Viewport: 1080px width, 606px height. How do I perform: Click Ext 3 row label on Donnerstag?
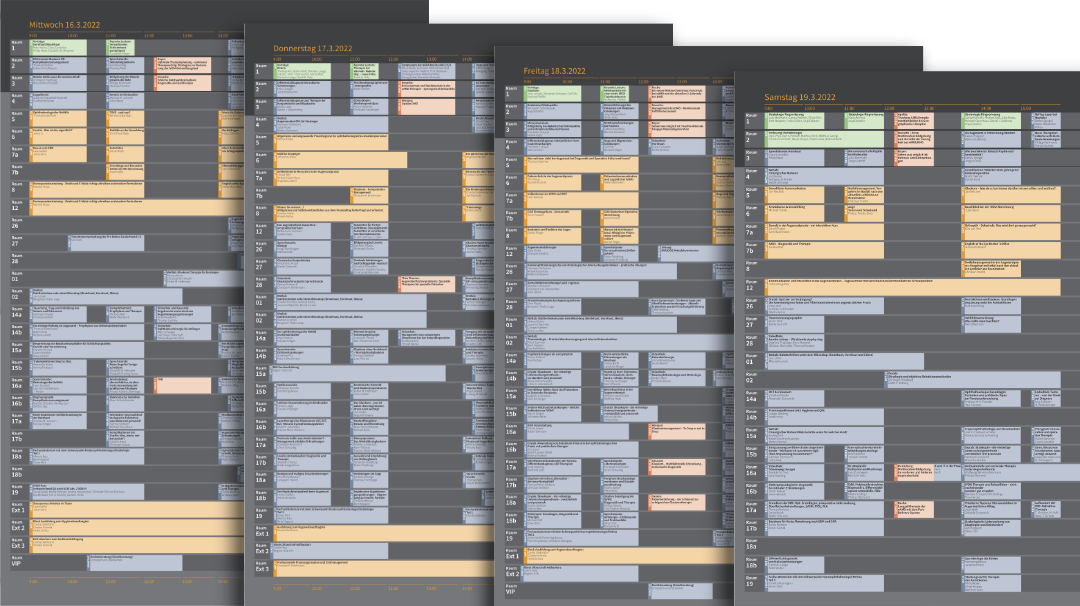pos(262,569)
